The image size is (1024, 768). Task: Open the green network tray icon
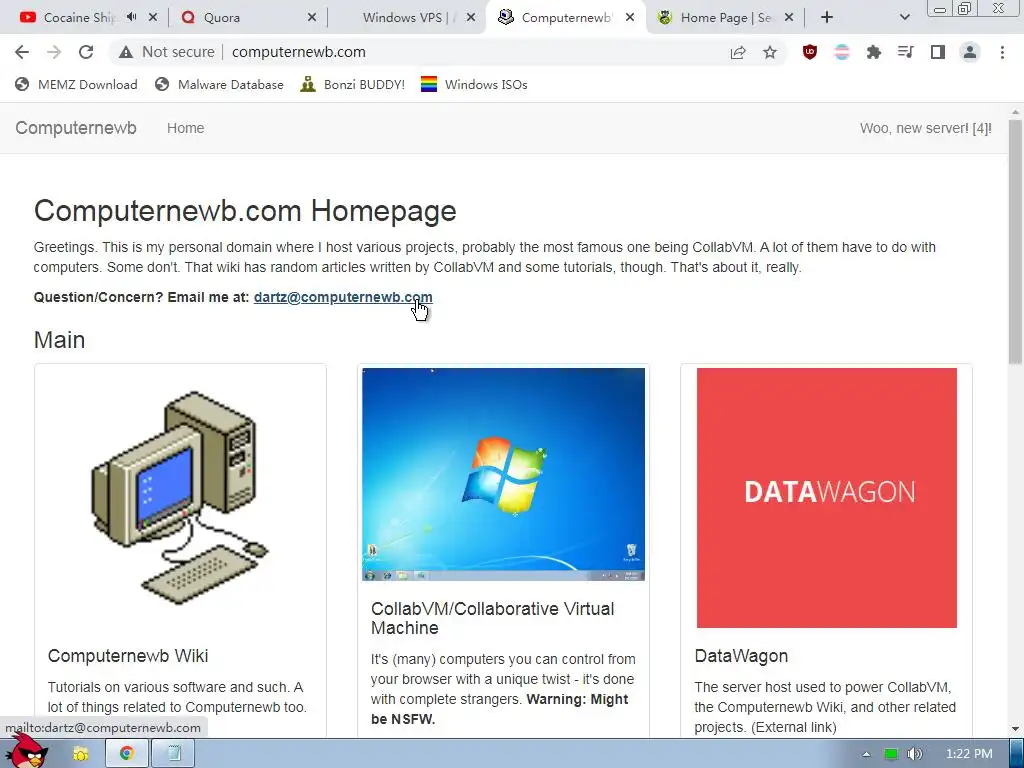pyautogui.click(x=891, y=754)
